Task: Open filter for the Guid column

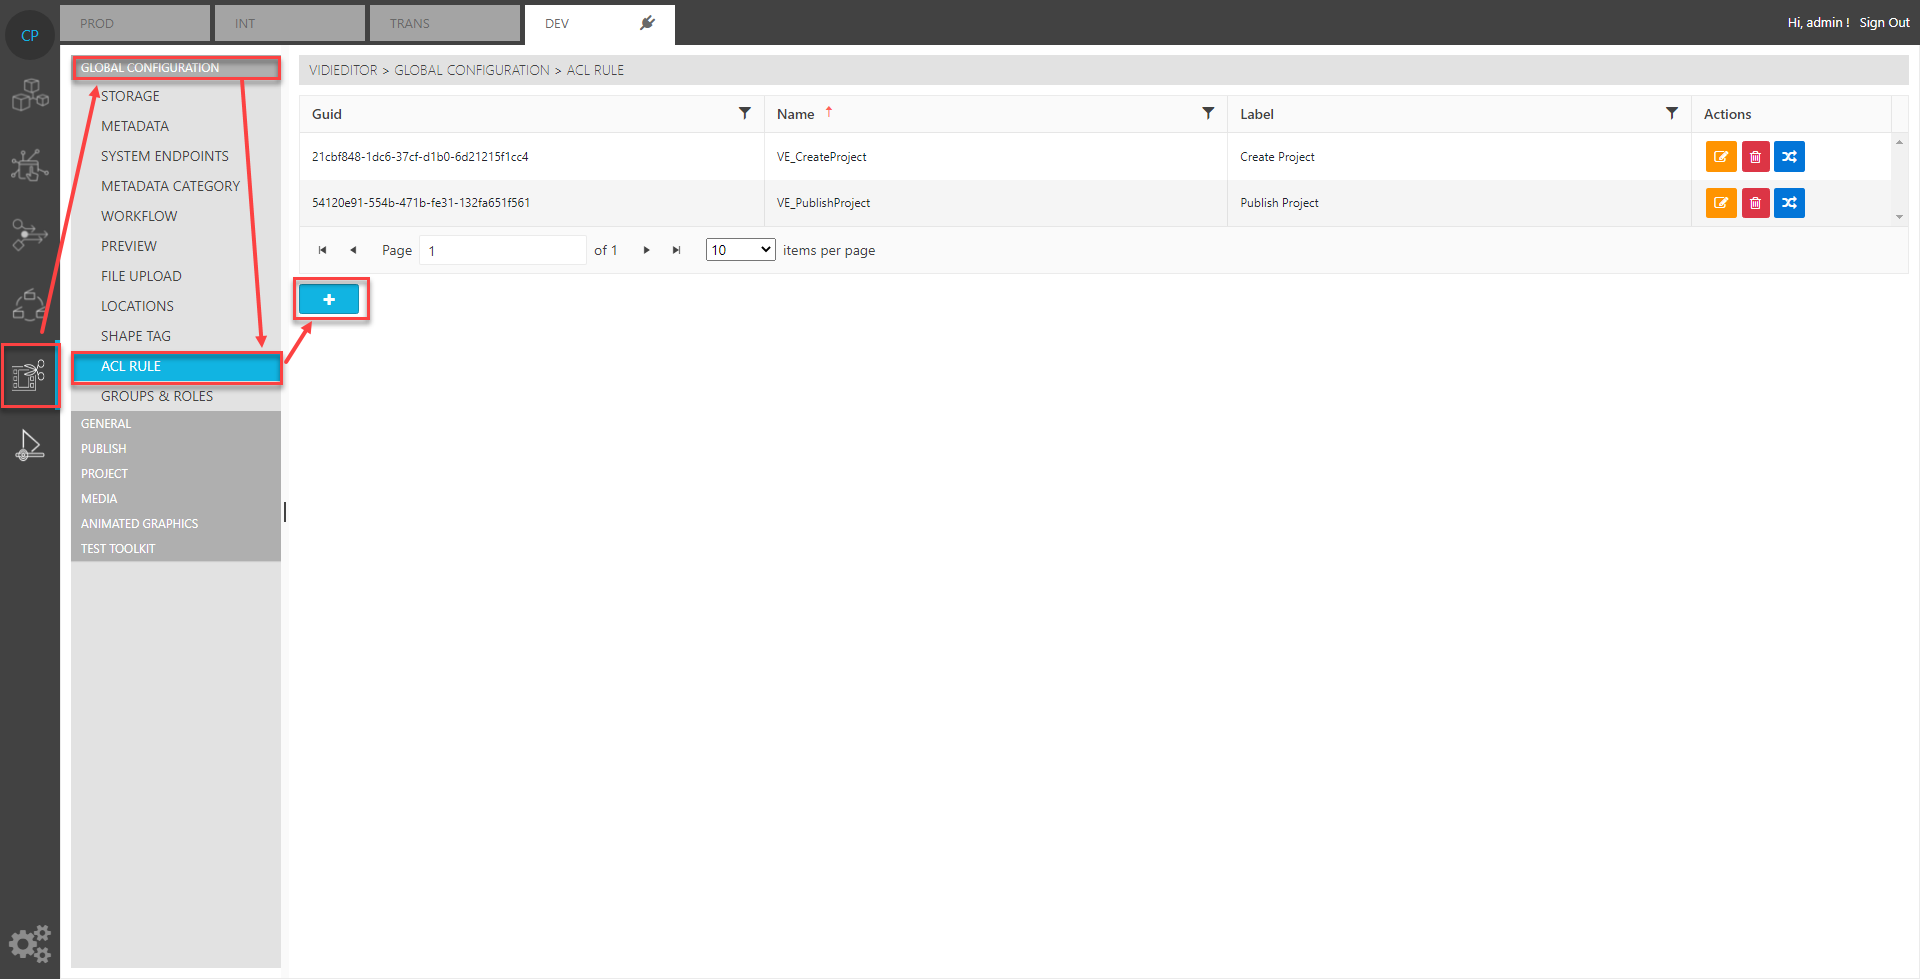Action: pos(744,114)
